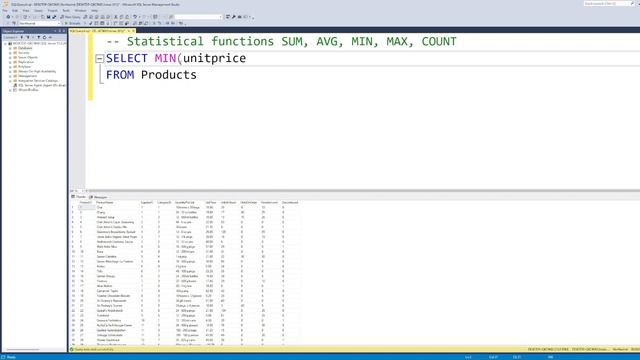Open the Edit menu
The height and width of the screenshot is (360, 640).
pyautogui.click(x=15, y=11)
